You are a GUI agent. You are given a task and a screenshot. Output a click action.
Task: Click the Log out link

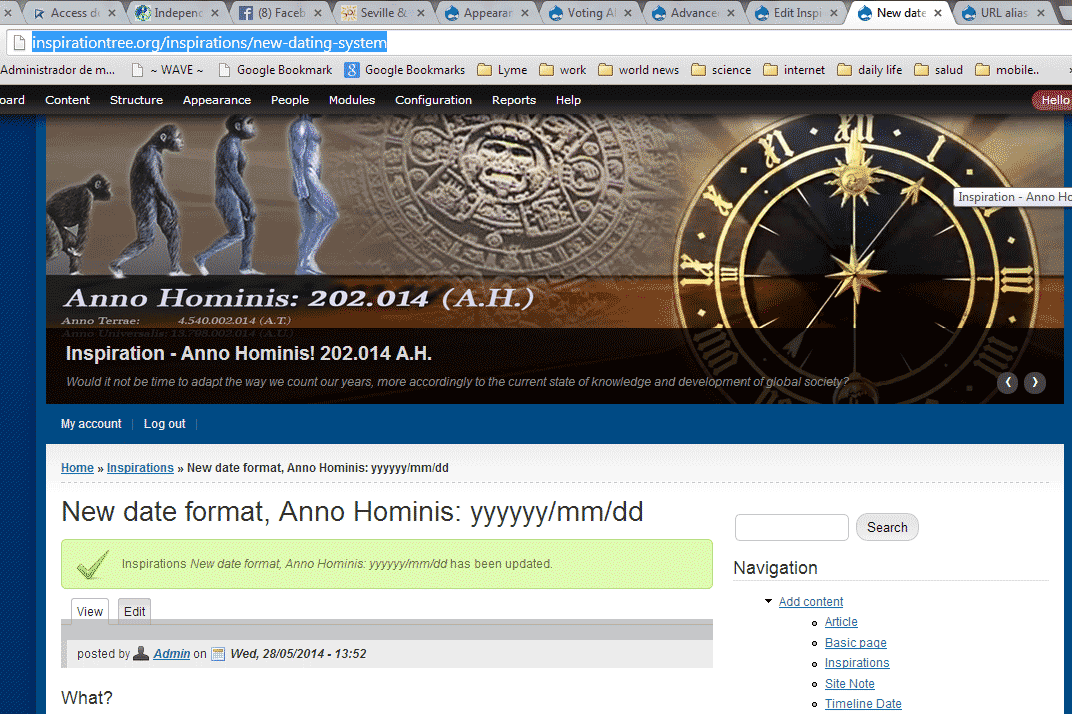click(164, 423)
